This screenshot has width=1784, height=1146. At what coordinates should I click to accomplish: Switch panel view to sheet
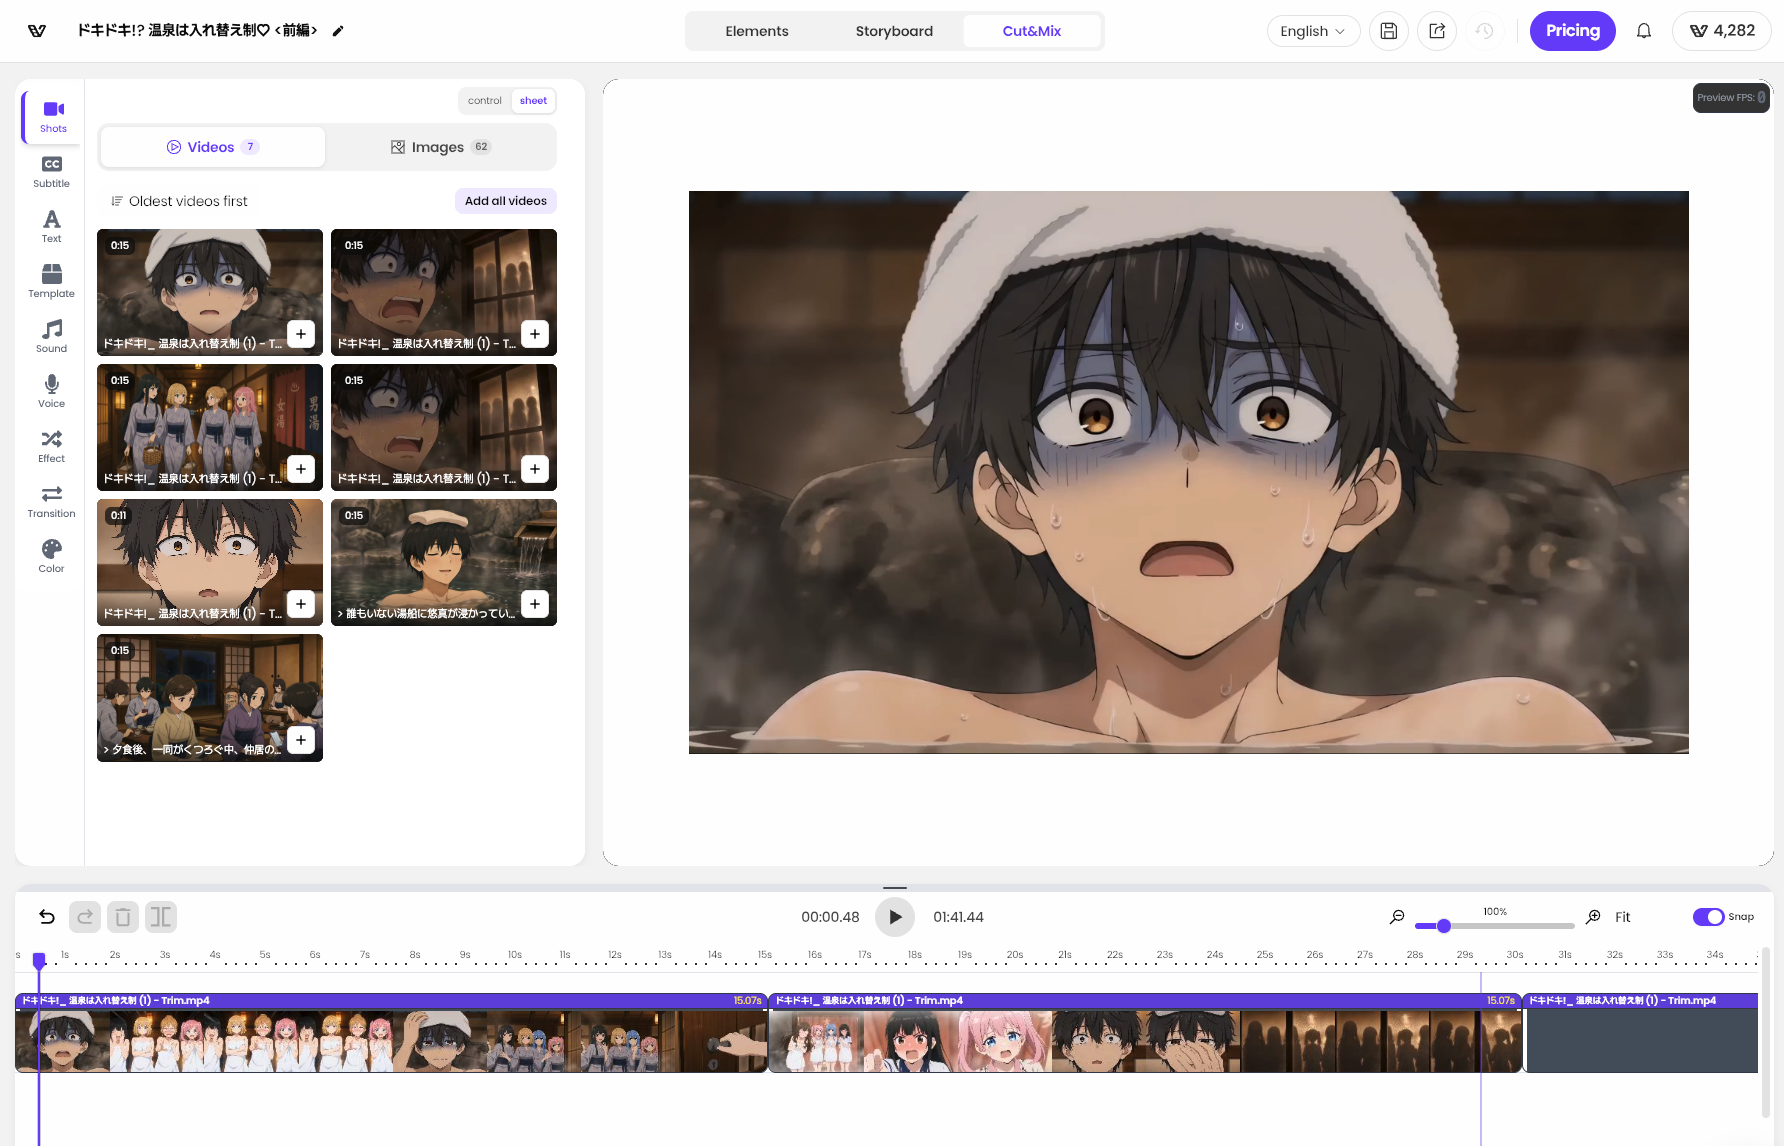(533, 101)
